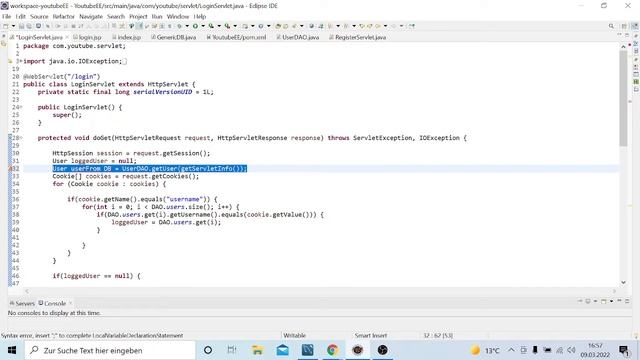The height and width of the screenshot is (360, 640).
Task: Click the toolbar Search magnifier icon at right
Action: 611,26
